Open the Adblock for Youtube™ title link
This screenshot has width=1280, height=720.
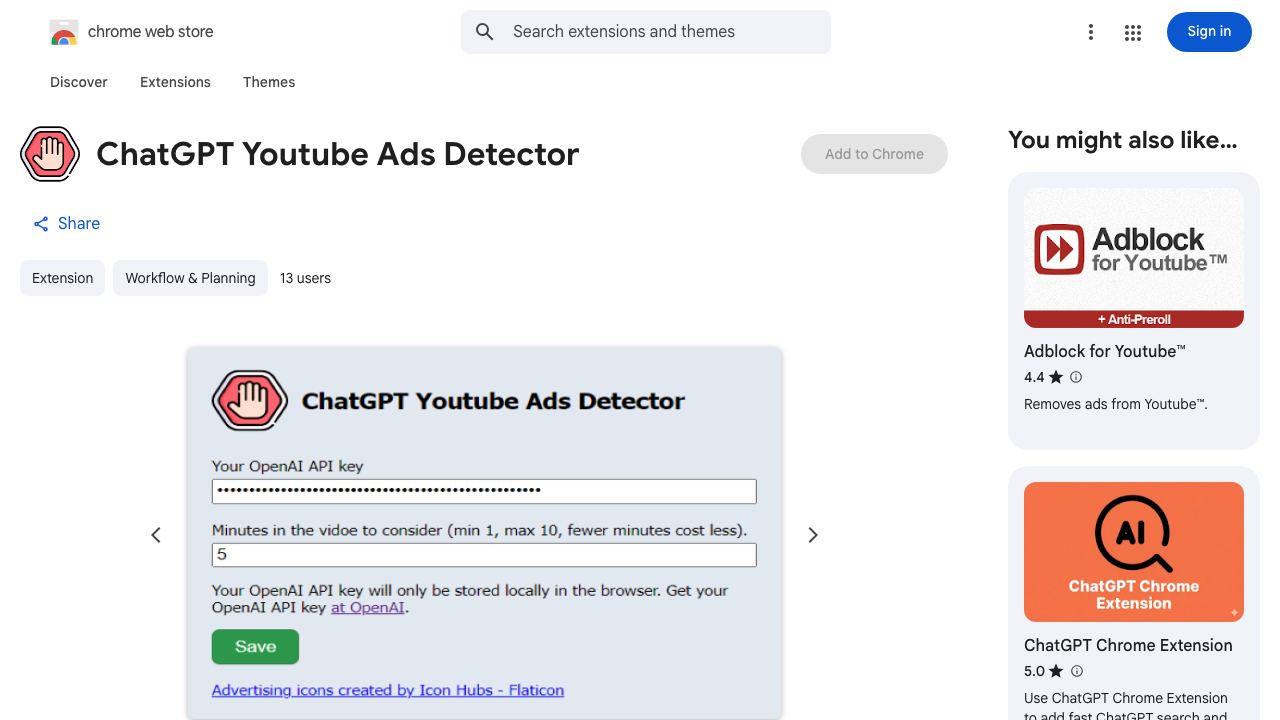(1105, 351)
